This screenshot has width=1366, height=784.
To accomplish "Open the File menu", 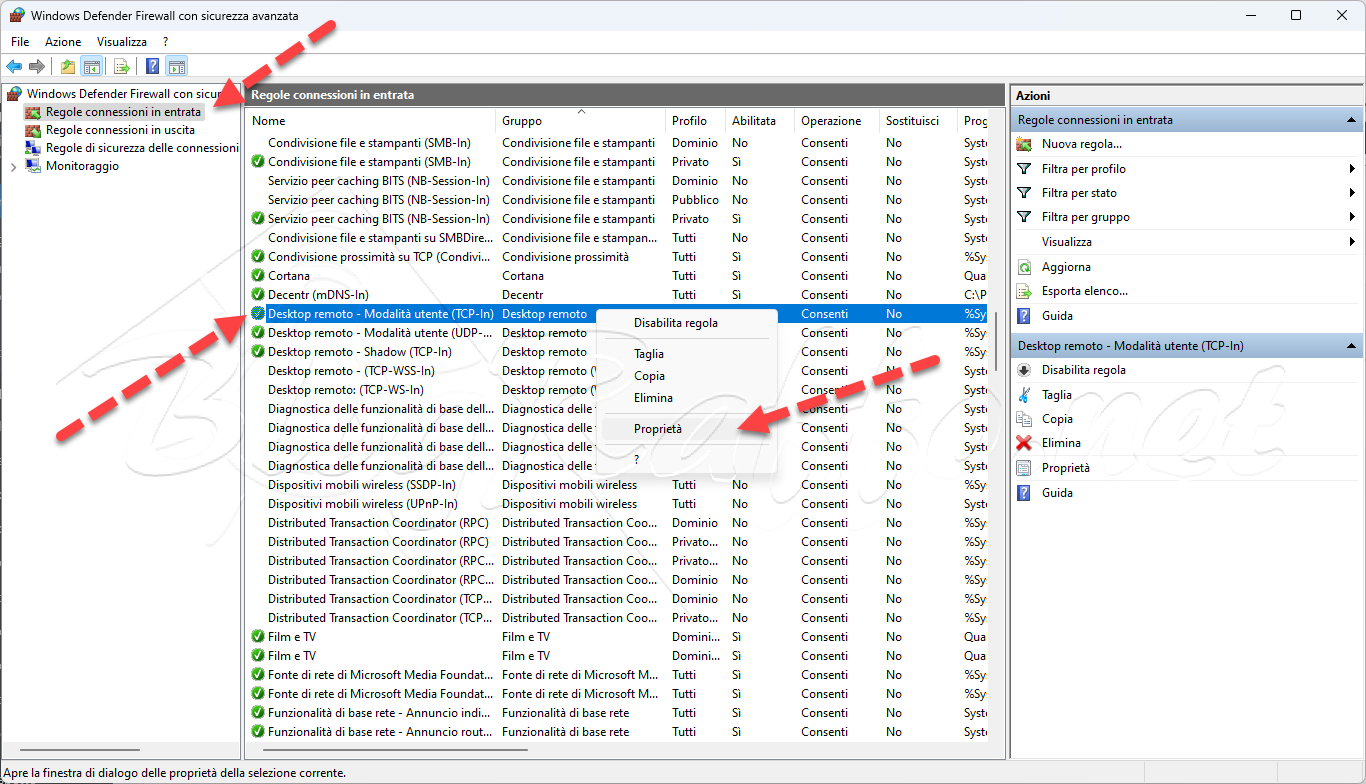I will click(20, 42).
